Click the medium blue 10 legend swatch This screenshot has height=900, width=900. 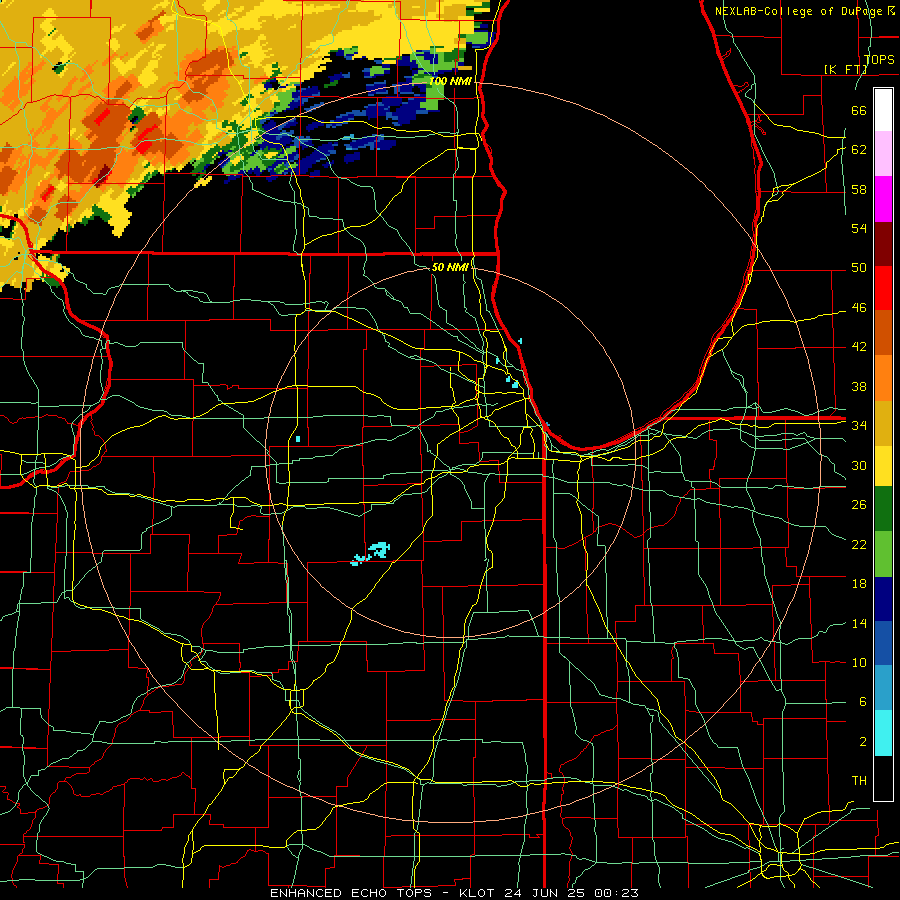883,643
